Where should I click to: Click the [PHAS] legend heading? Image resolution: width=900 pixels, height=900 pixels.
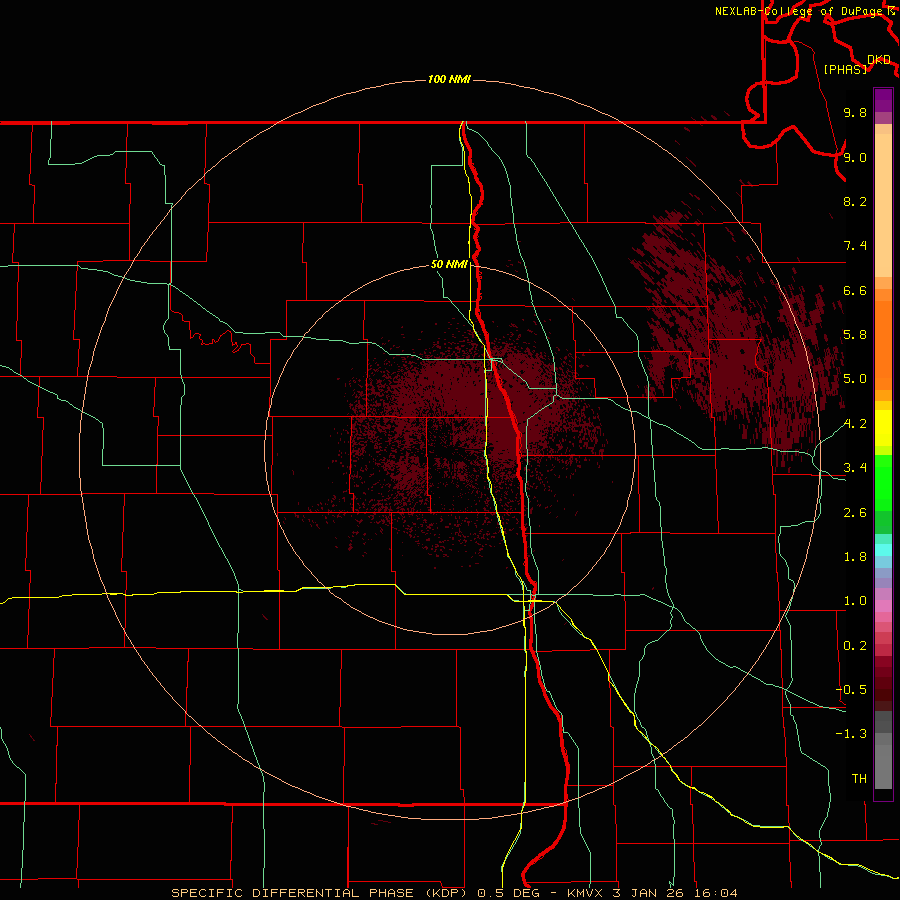point(845,69)
